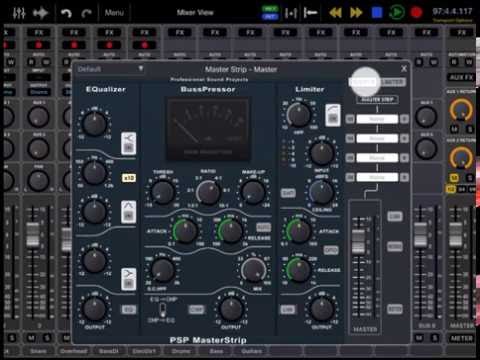Undo the last action with the undo arrow

click(x=66, y=13)
